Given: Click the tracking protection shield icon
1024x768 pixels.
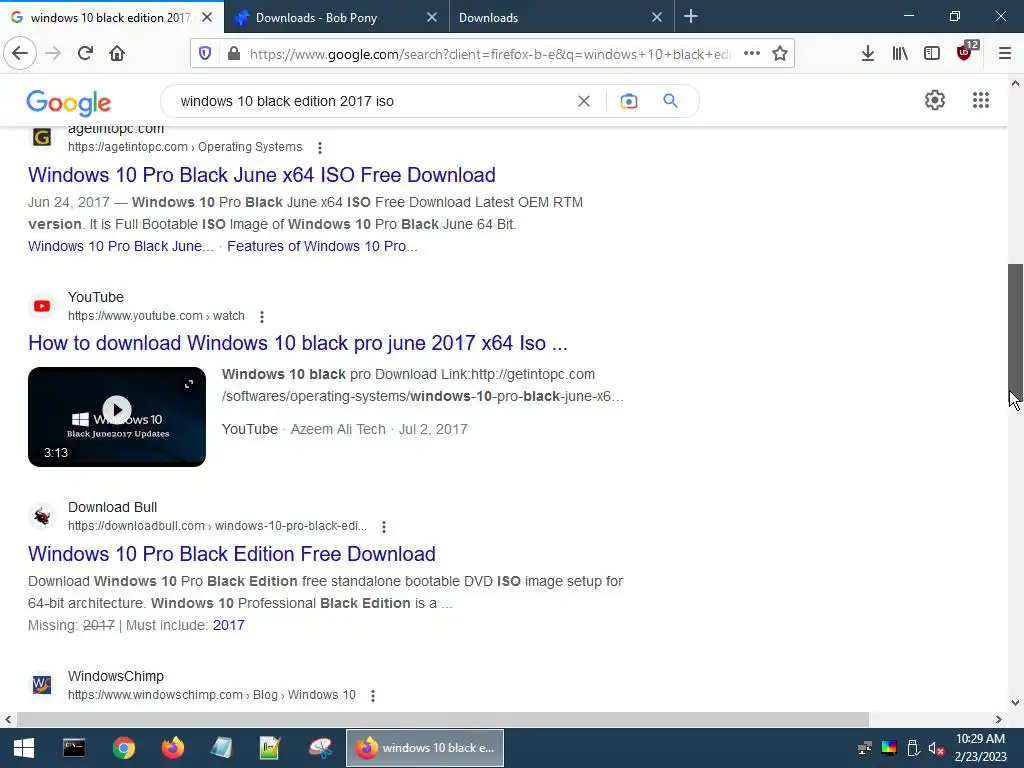Looking at the screenshot, I should pyautogui.click(x=205, y=54).
